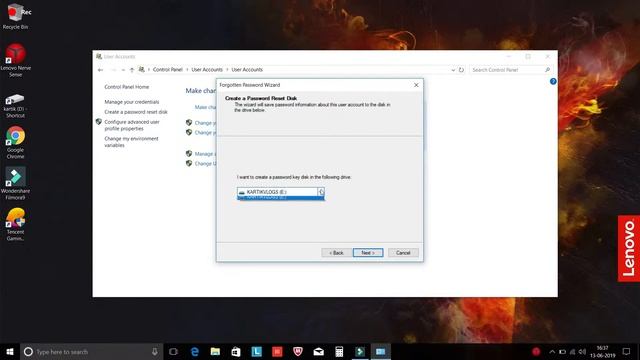Open Change my environment variables link
The height and width of the screenshot is (360, 640).
[131, 142]
